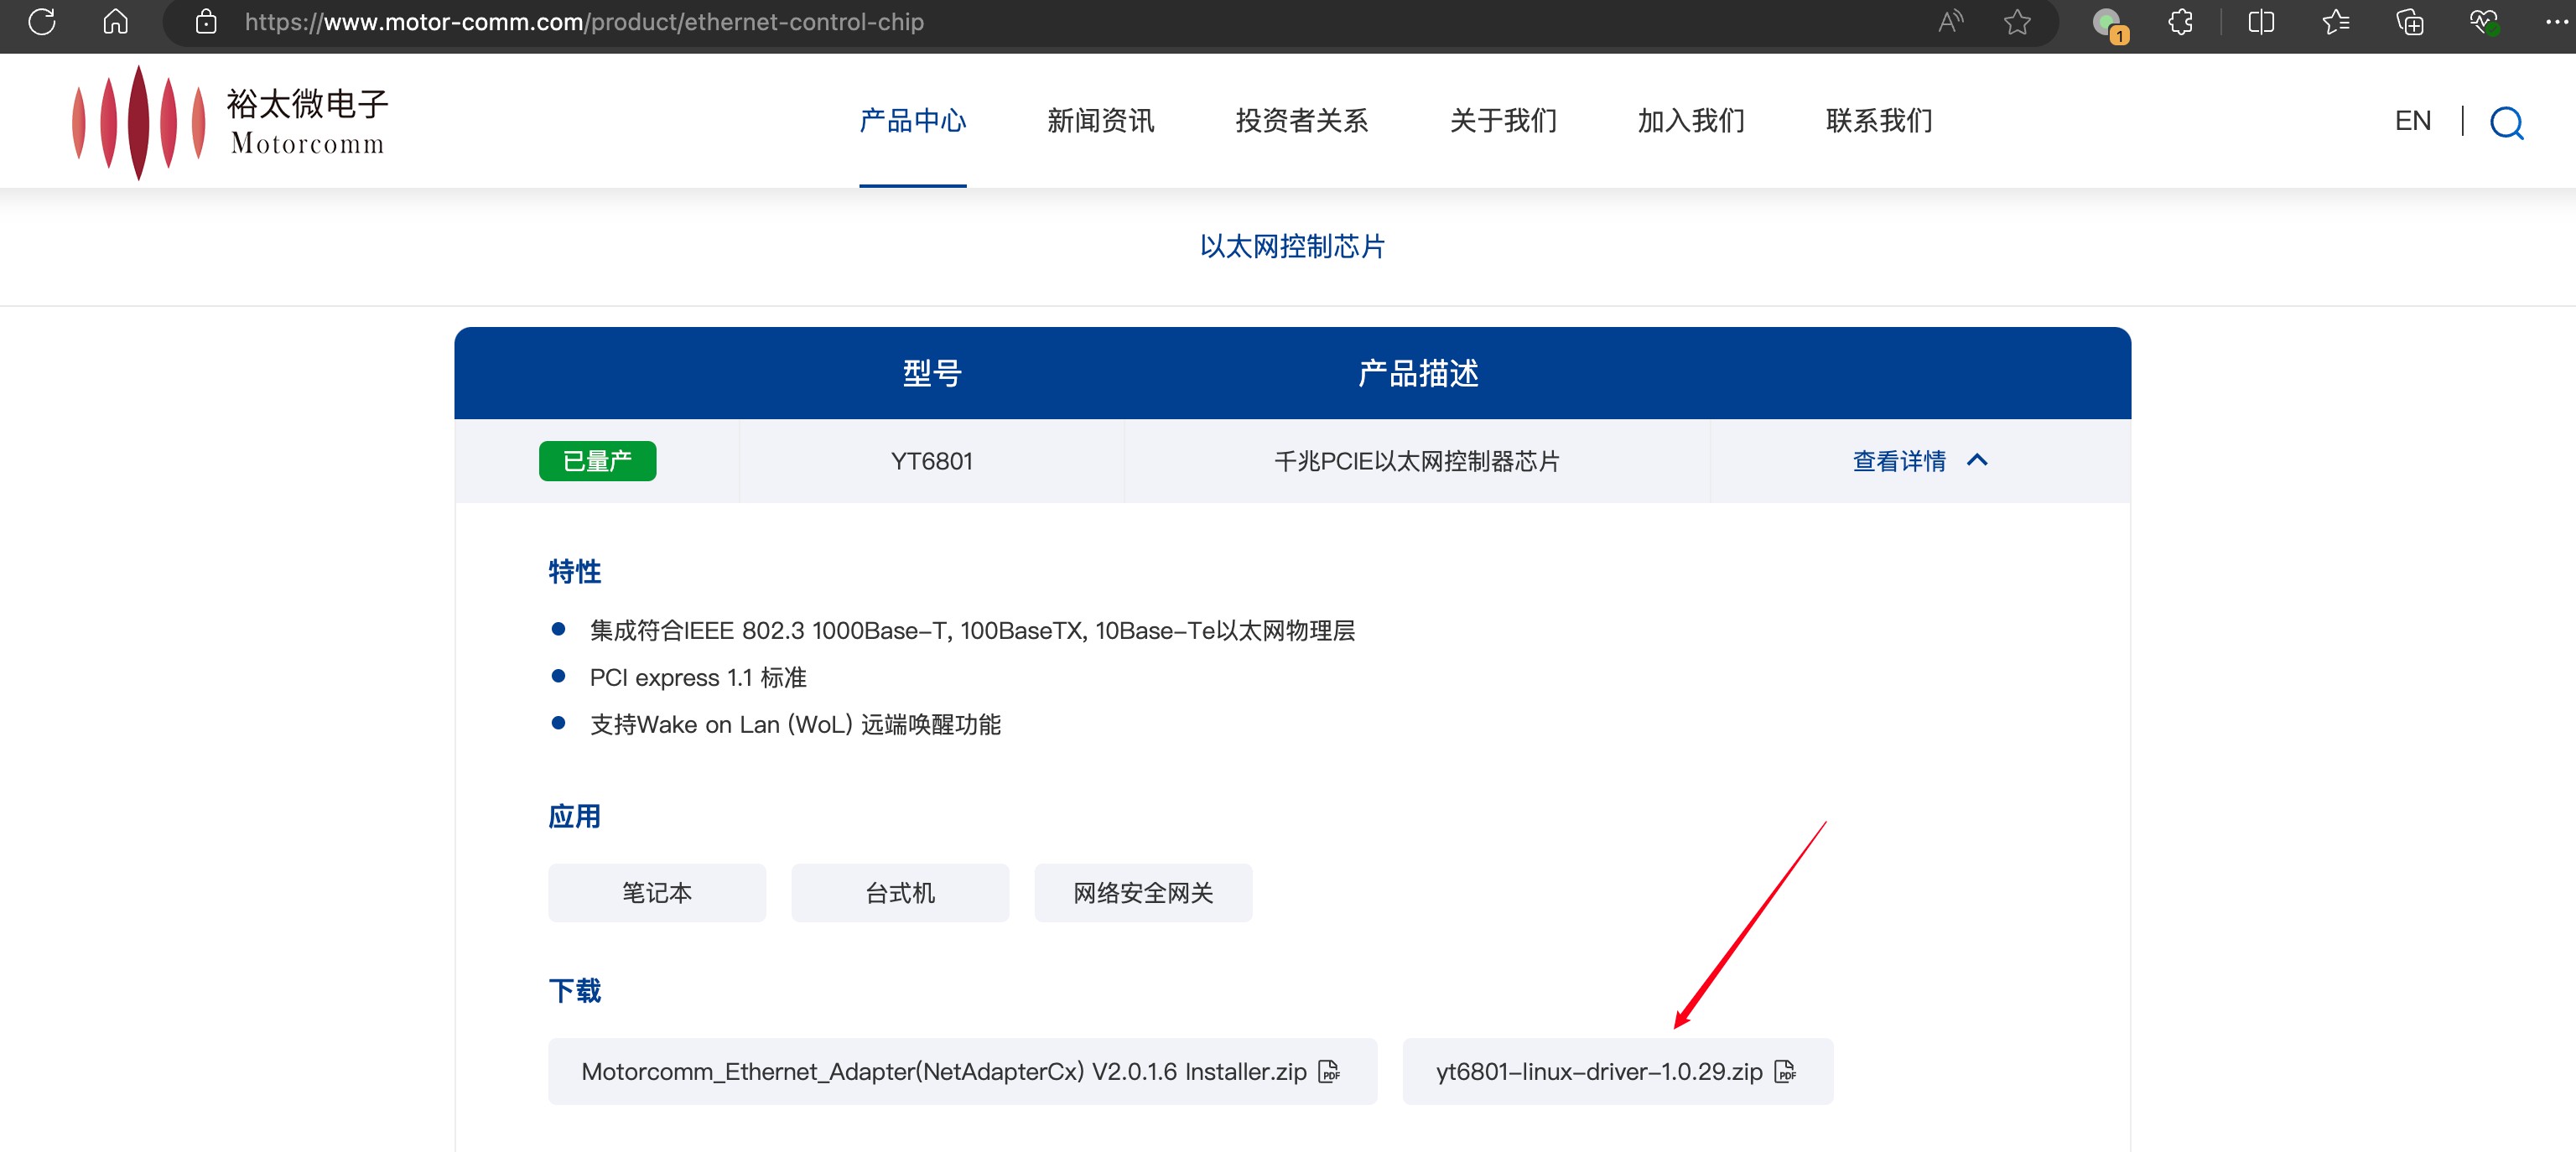This screenshot has width=2576, height=1152.
Task: Open the browser Extensions puzzle icon
Action: [x=2181, y=21]
